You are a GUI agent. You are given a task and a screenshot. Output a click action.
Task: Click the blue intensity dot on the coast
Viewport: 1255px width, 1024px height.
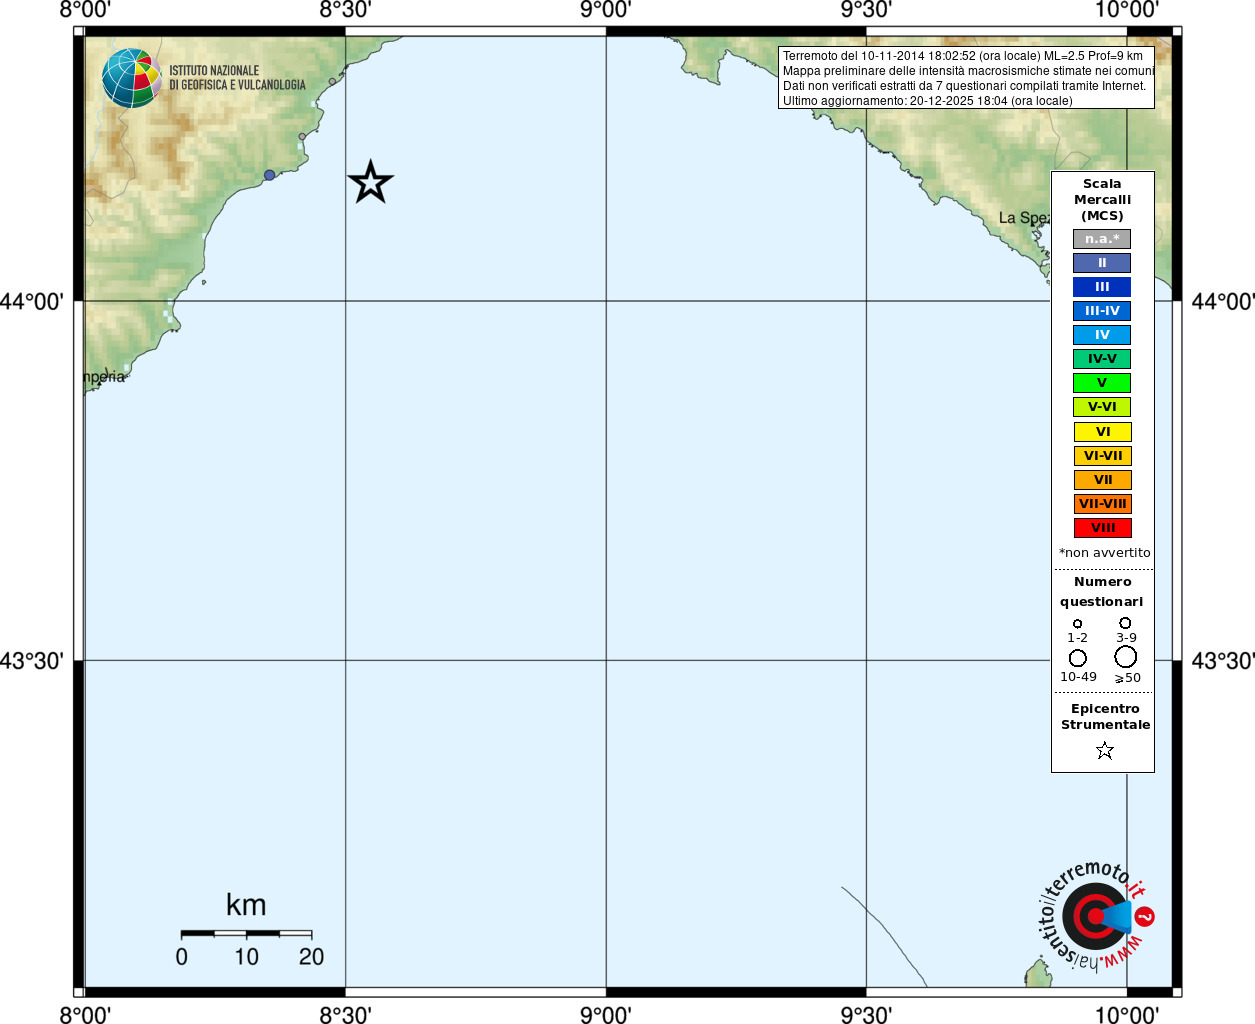click(x=269, y=175)
